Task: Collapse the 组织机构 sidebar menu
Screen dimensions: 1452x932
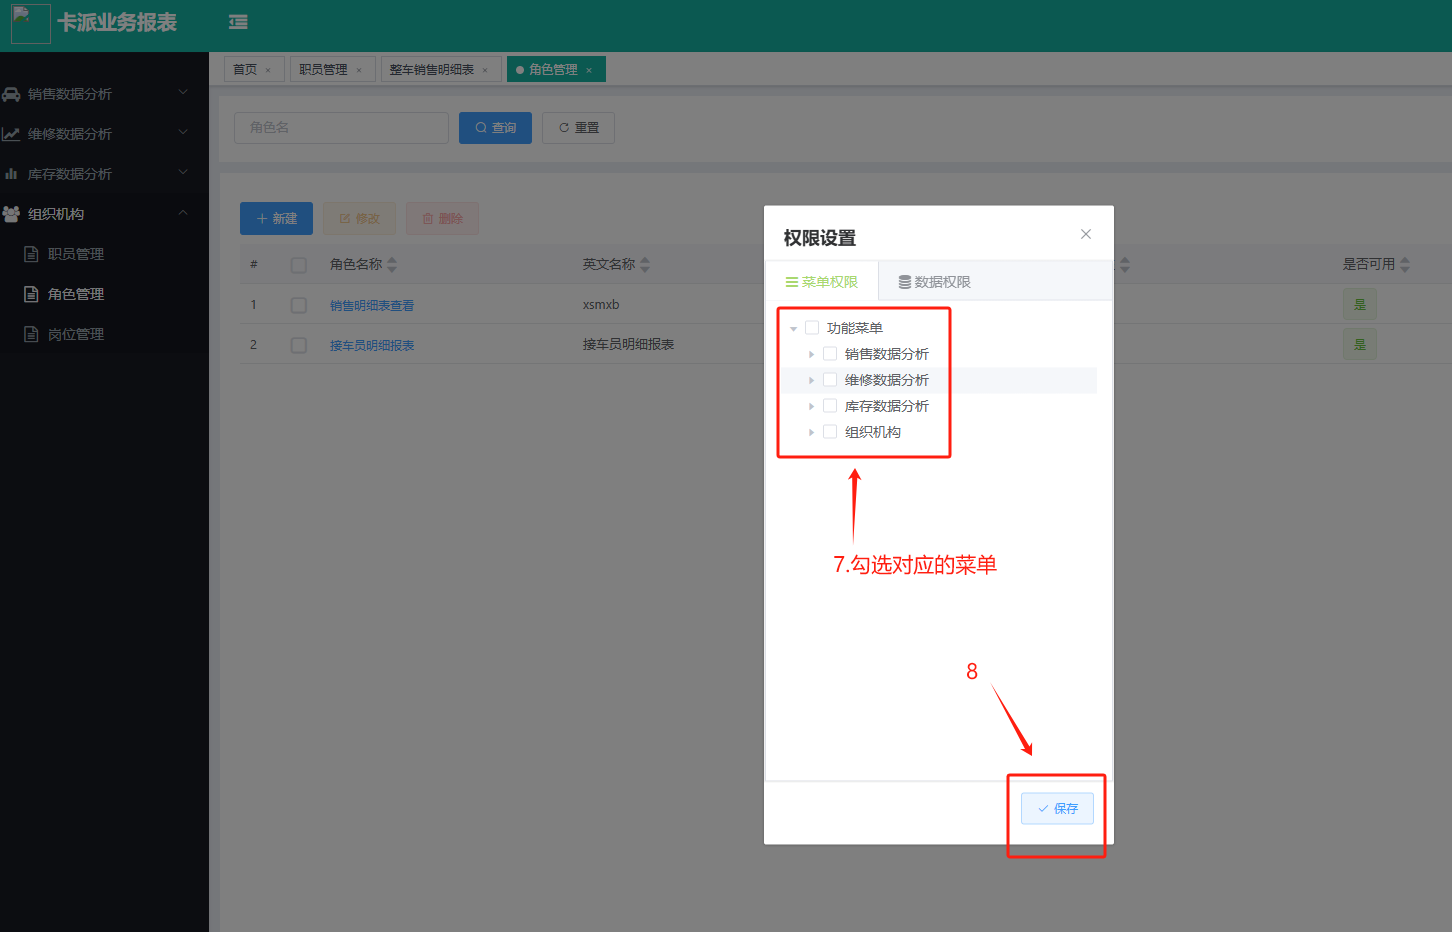Action: coord(183,213)
